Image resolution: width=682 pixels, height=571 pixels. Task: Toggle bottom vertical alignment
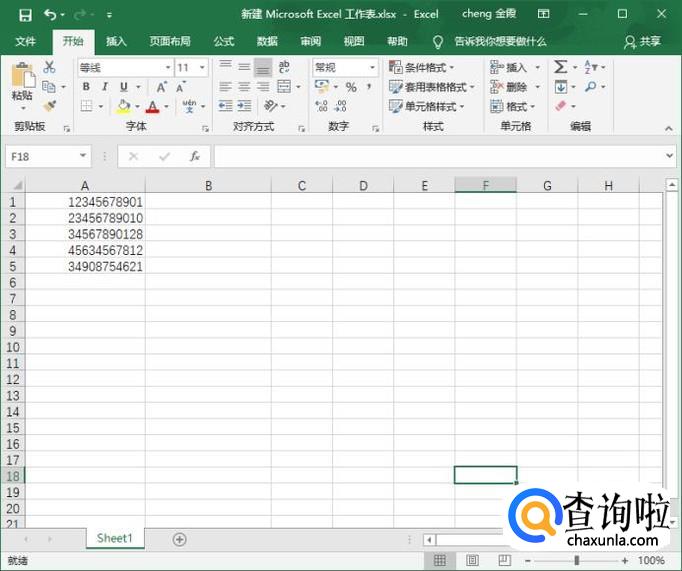[x=263, y=67]
